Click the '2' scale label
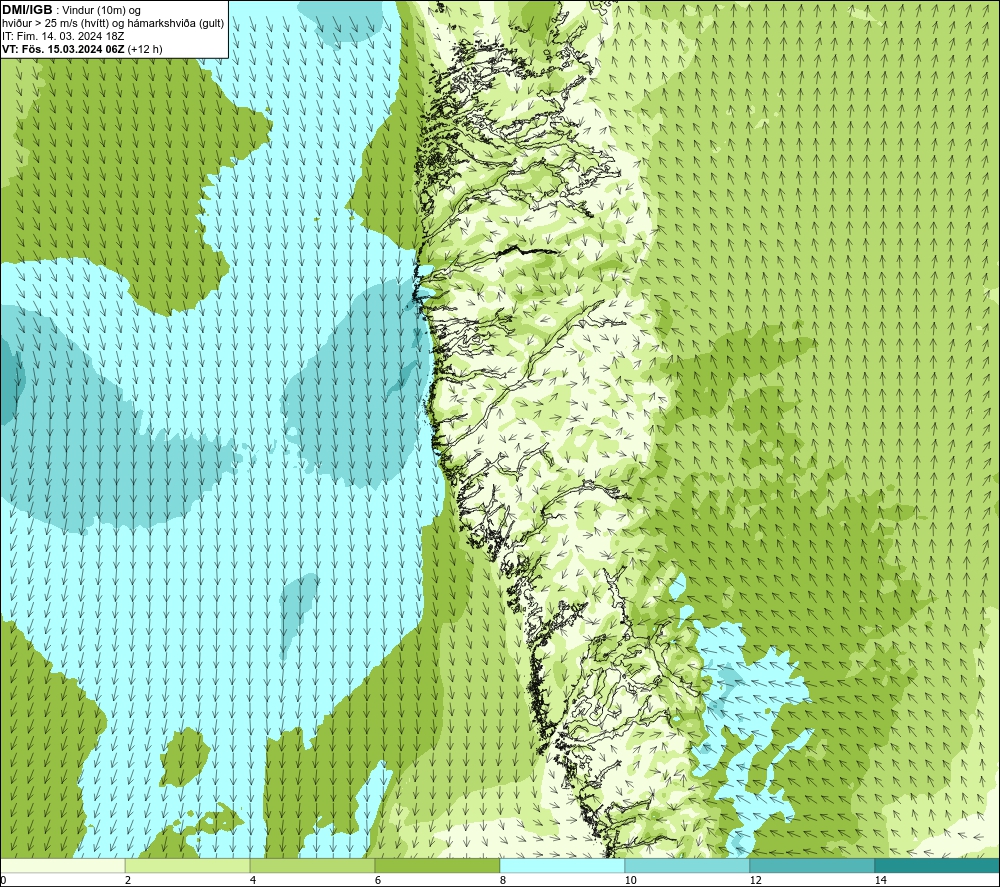Screen dimensions: 1000x887 (128, 880)
